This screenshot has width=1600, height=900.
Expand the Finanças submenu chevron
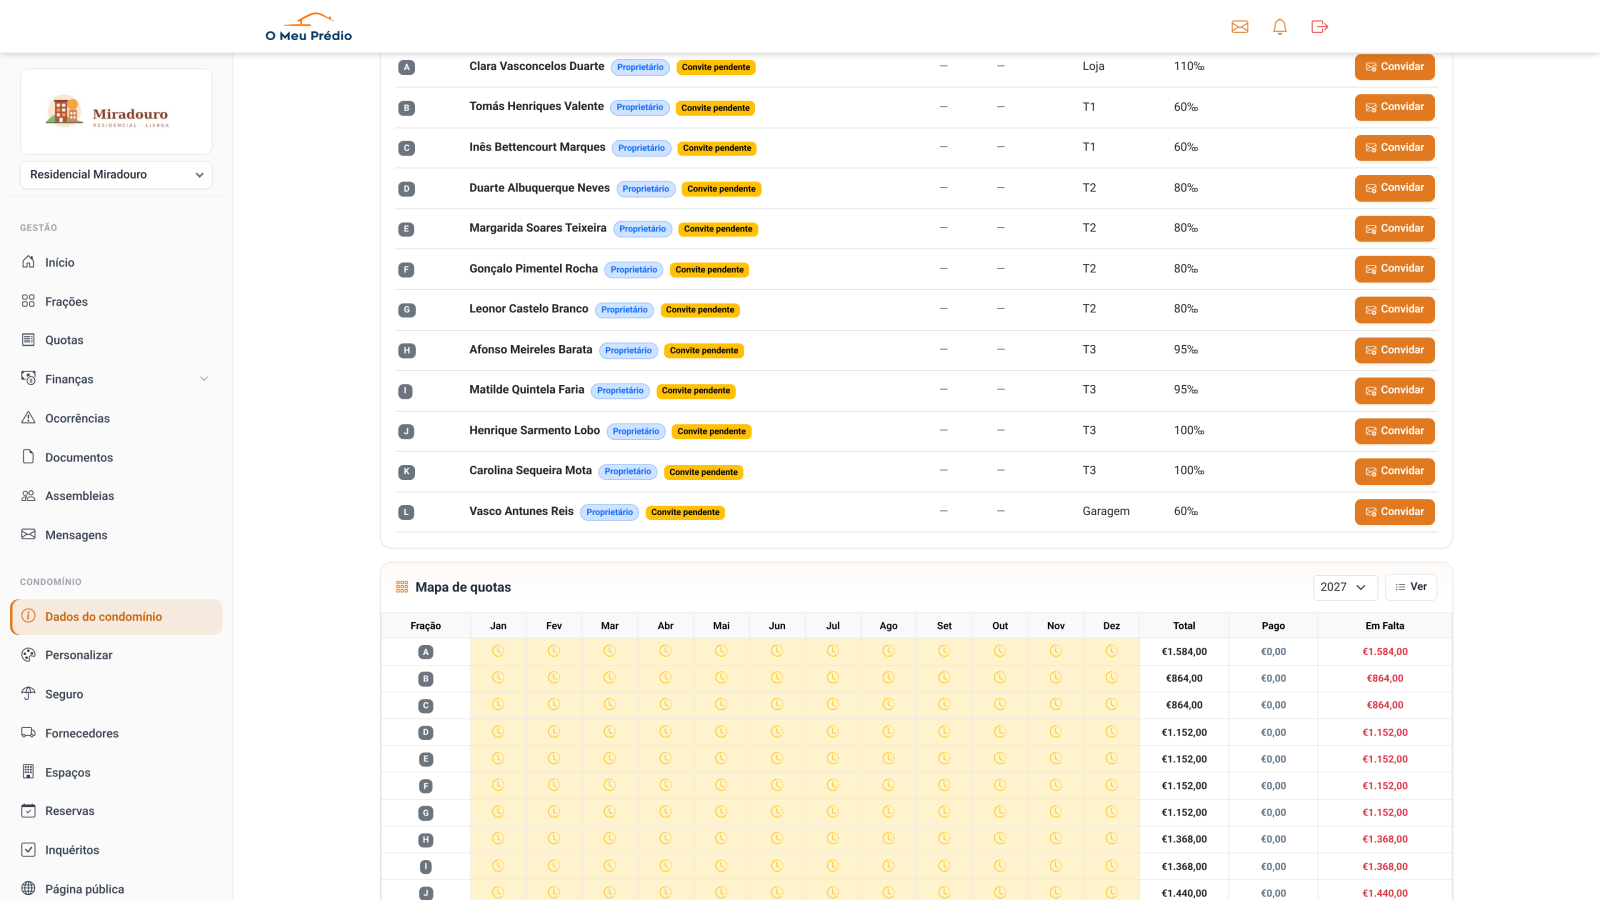click(204, 379)
